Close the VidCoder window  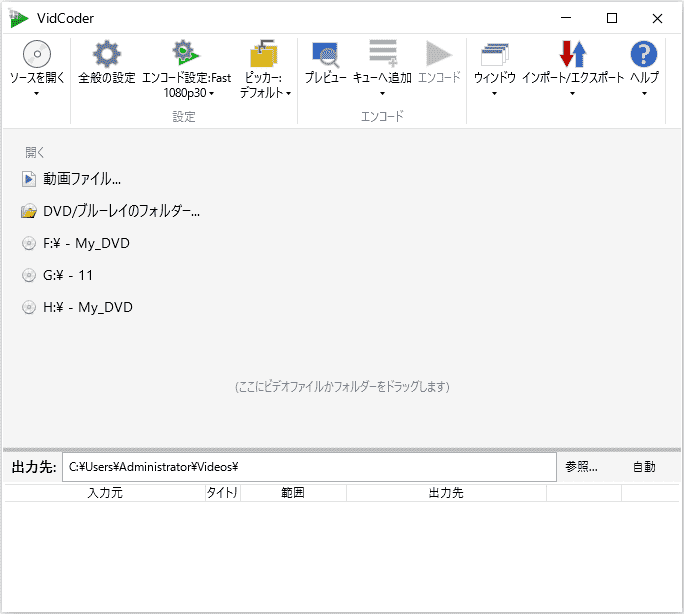pyautogui.click(x=657, y=18)
